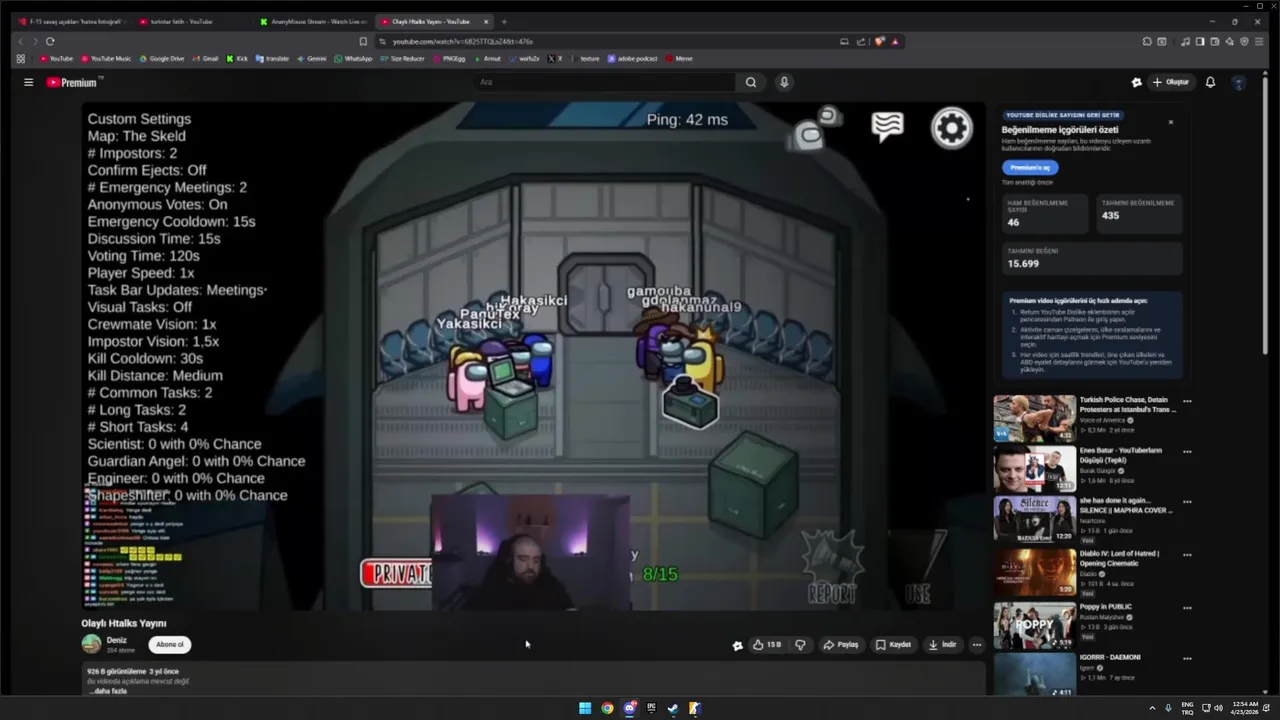Download the video using İndir button

point(942,645)
